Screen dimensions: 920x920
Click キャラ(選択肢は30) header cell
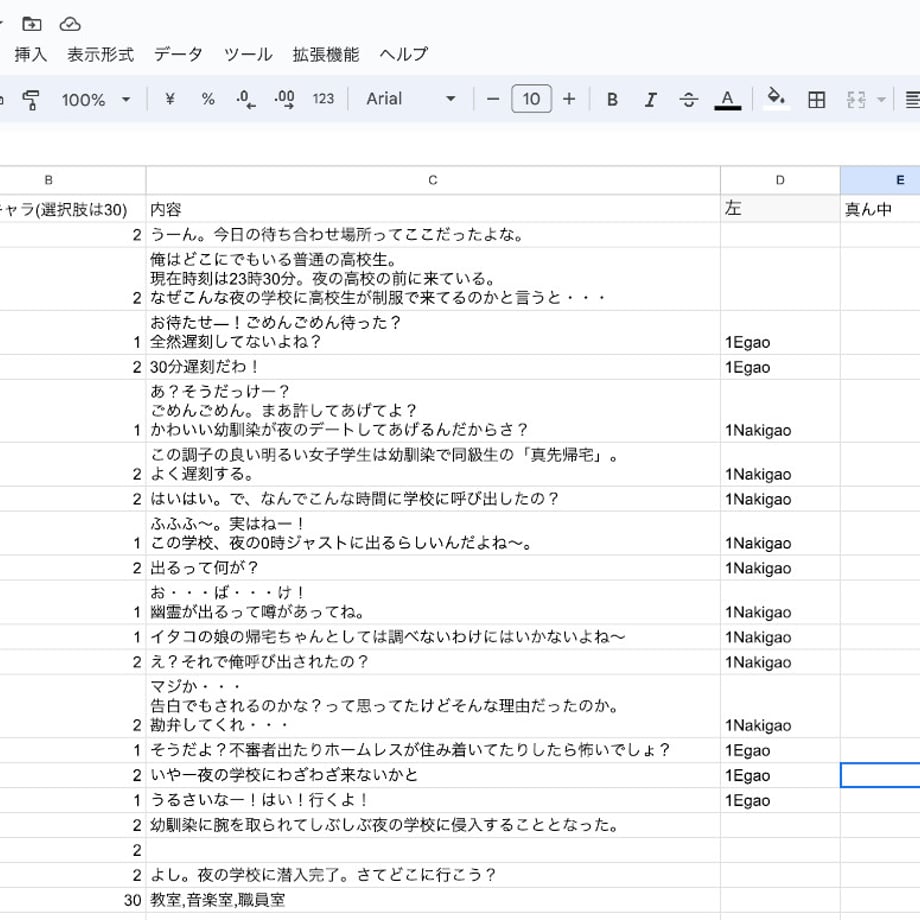[73, 209]
